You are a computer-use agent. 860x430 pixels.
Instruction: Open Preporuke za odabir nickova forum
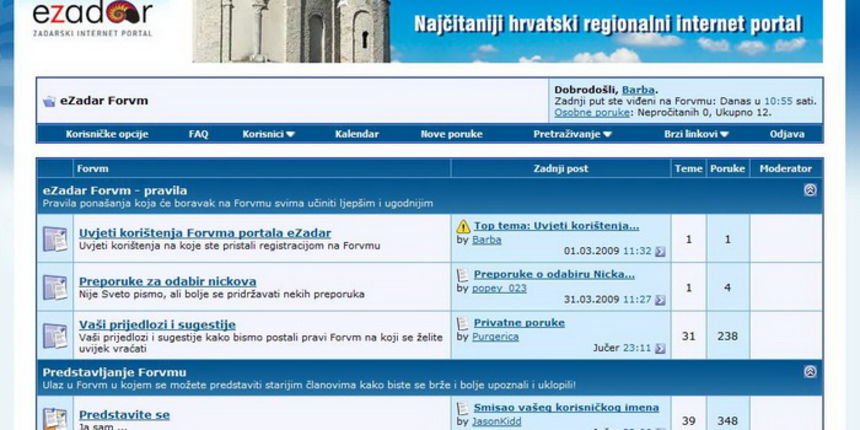[167, 281]
